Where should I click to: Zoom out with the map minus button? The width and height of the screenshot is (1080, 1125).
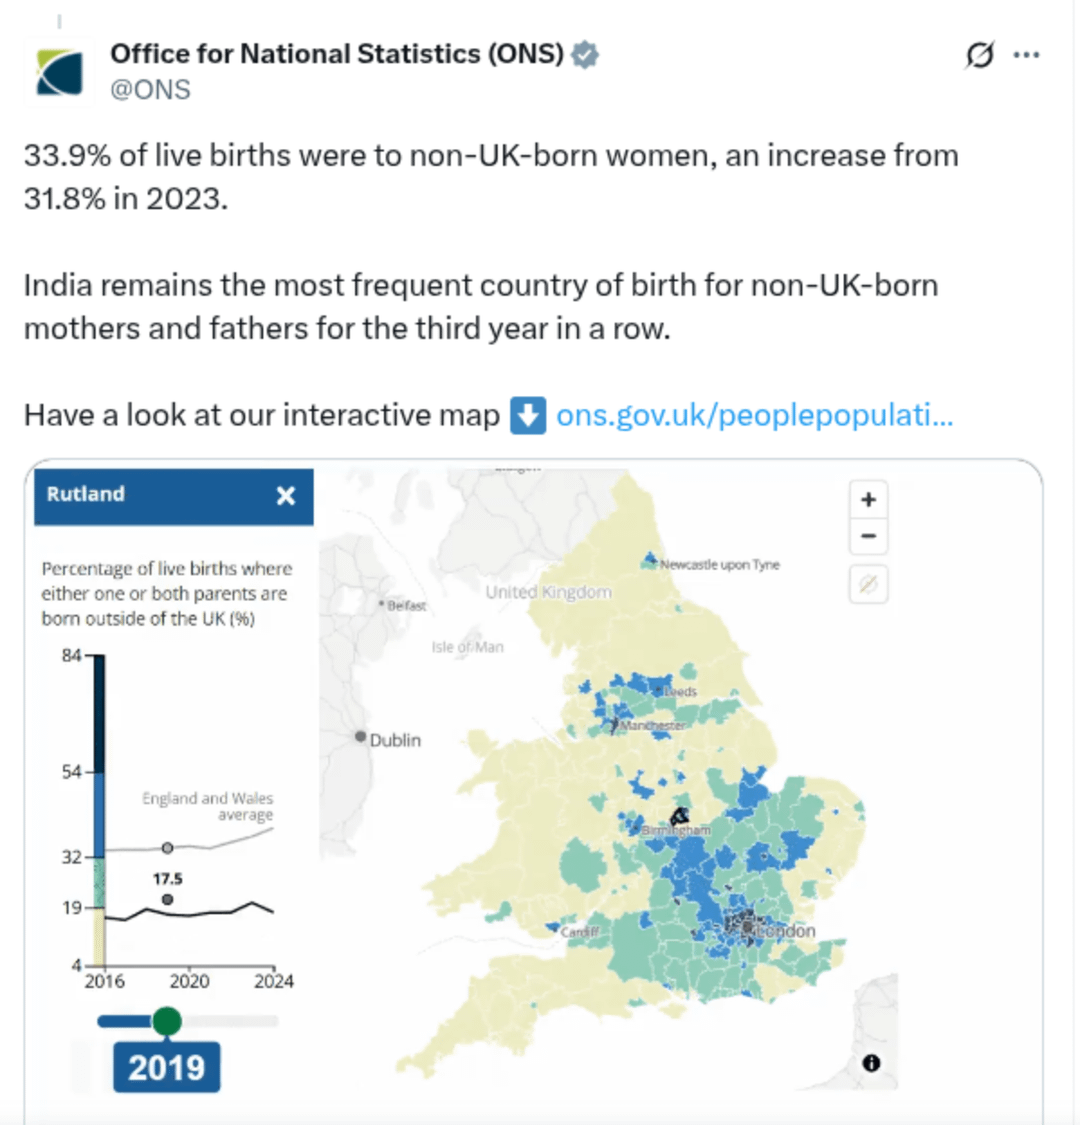click(868, 536)
